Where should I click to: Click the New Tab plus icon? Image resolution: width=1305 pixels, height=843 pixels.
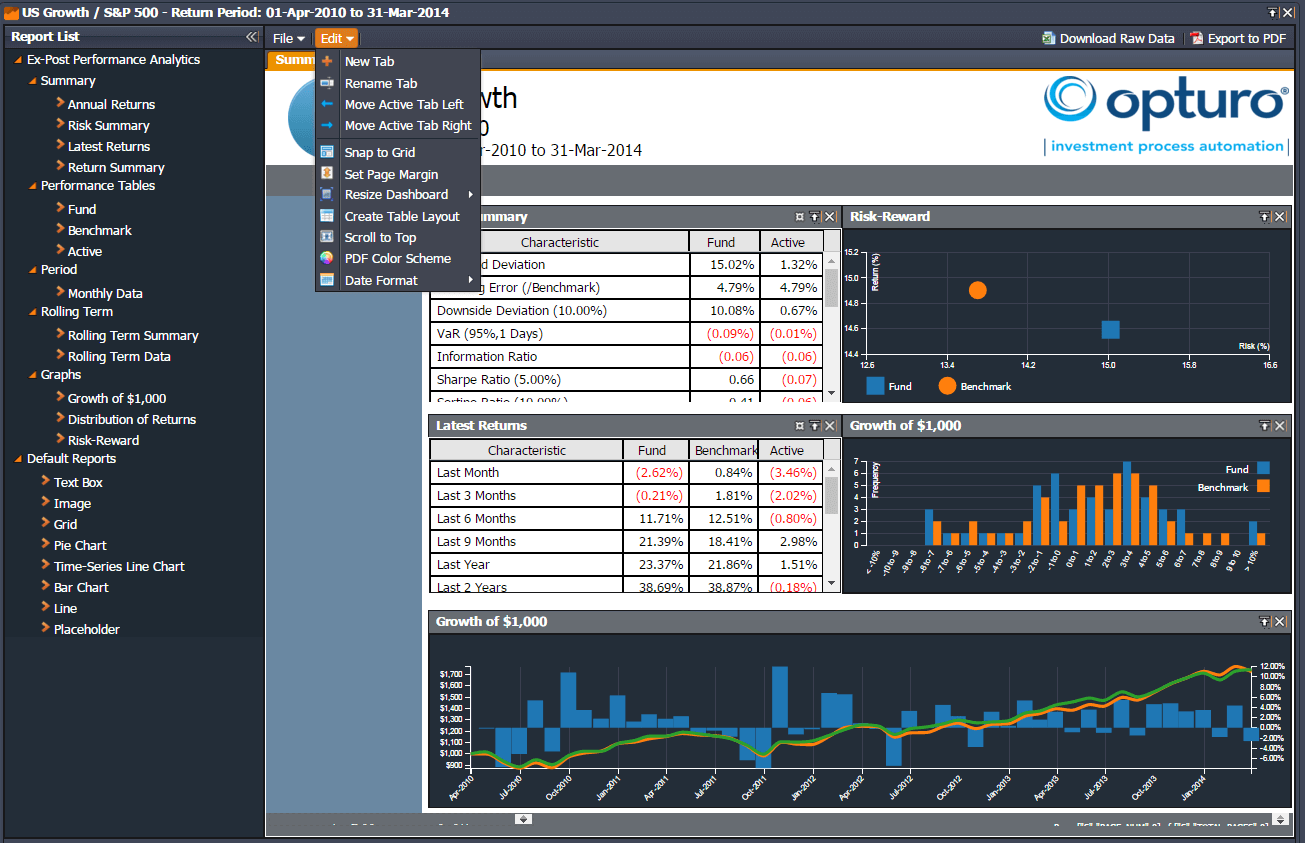(327, 61)
